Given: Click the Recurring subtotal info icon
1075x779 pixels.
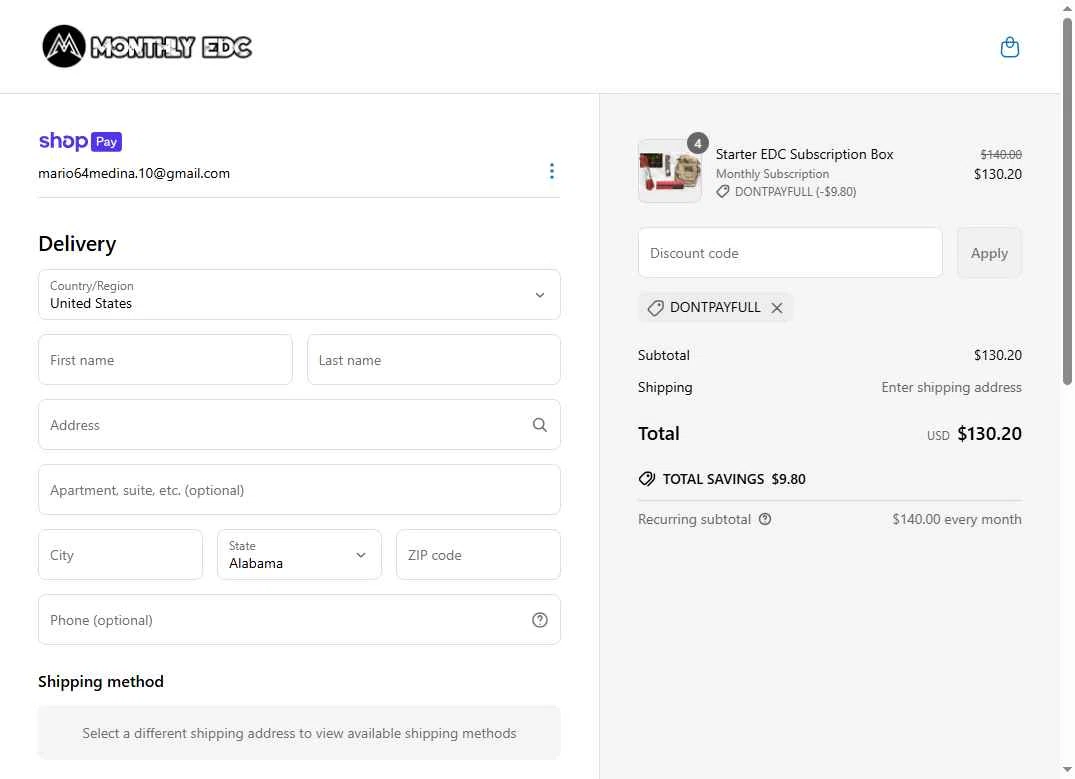Looking at the screenshot, I should pyautogui.click(x=765, y=519).
